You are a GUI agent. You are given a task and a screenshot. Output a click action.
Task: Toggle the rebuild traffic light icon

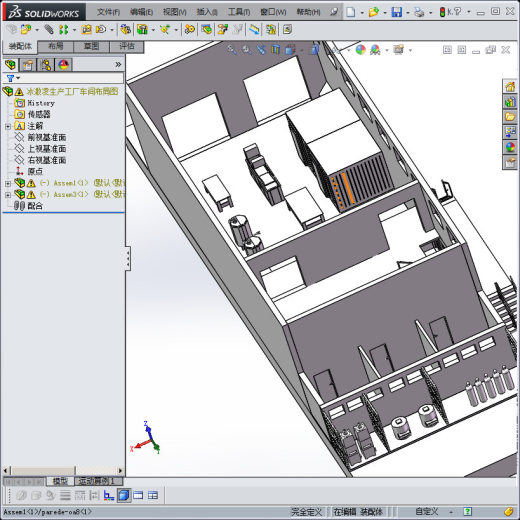click(x=442, y=12)
